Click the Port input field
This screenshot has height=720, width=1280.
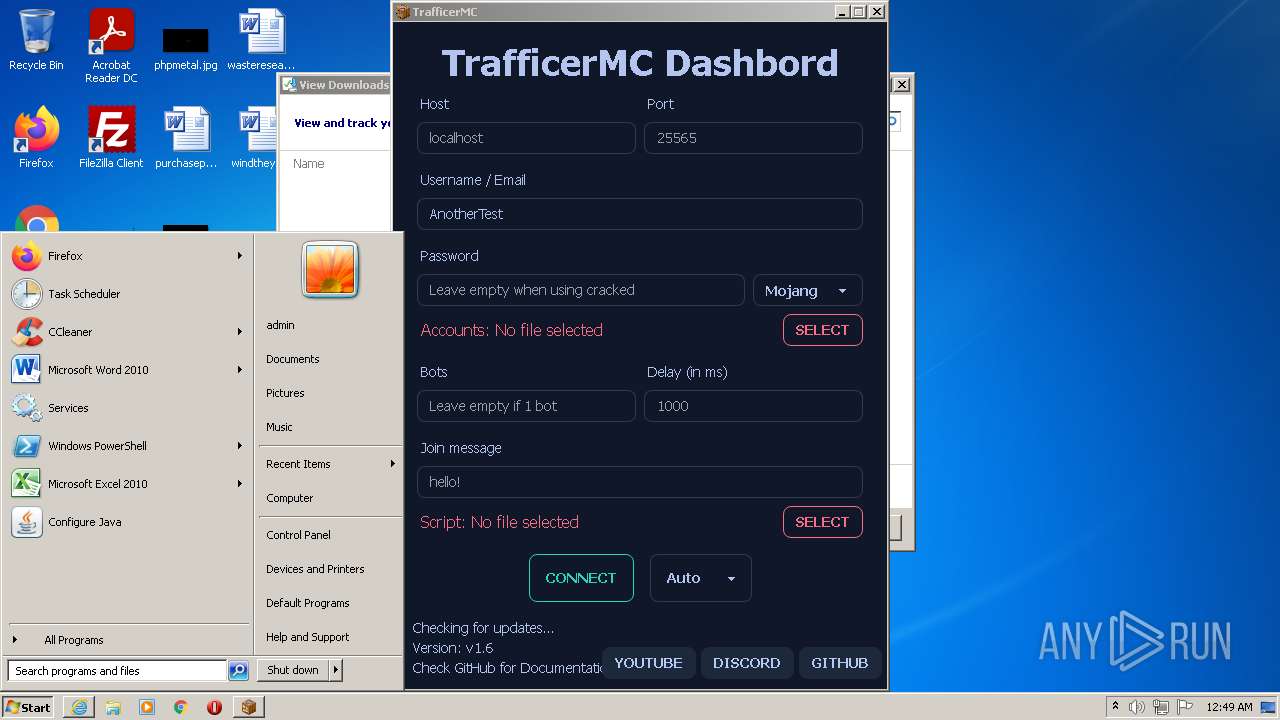[753, 138]
